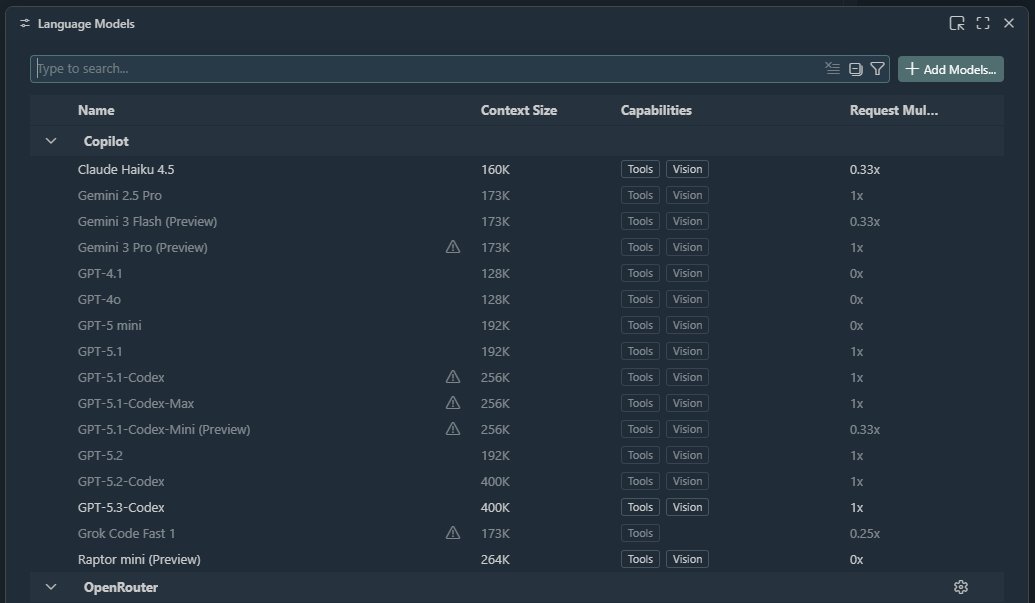
Task: Select GPT-4.1 model row
Action: tap(517, 273)
